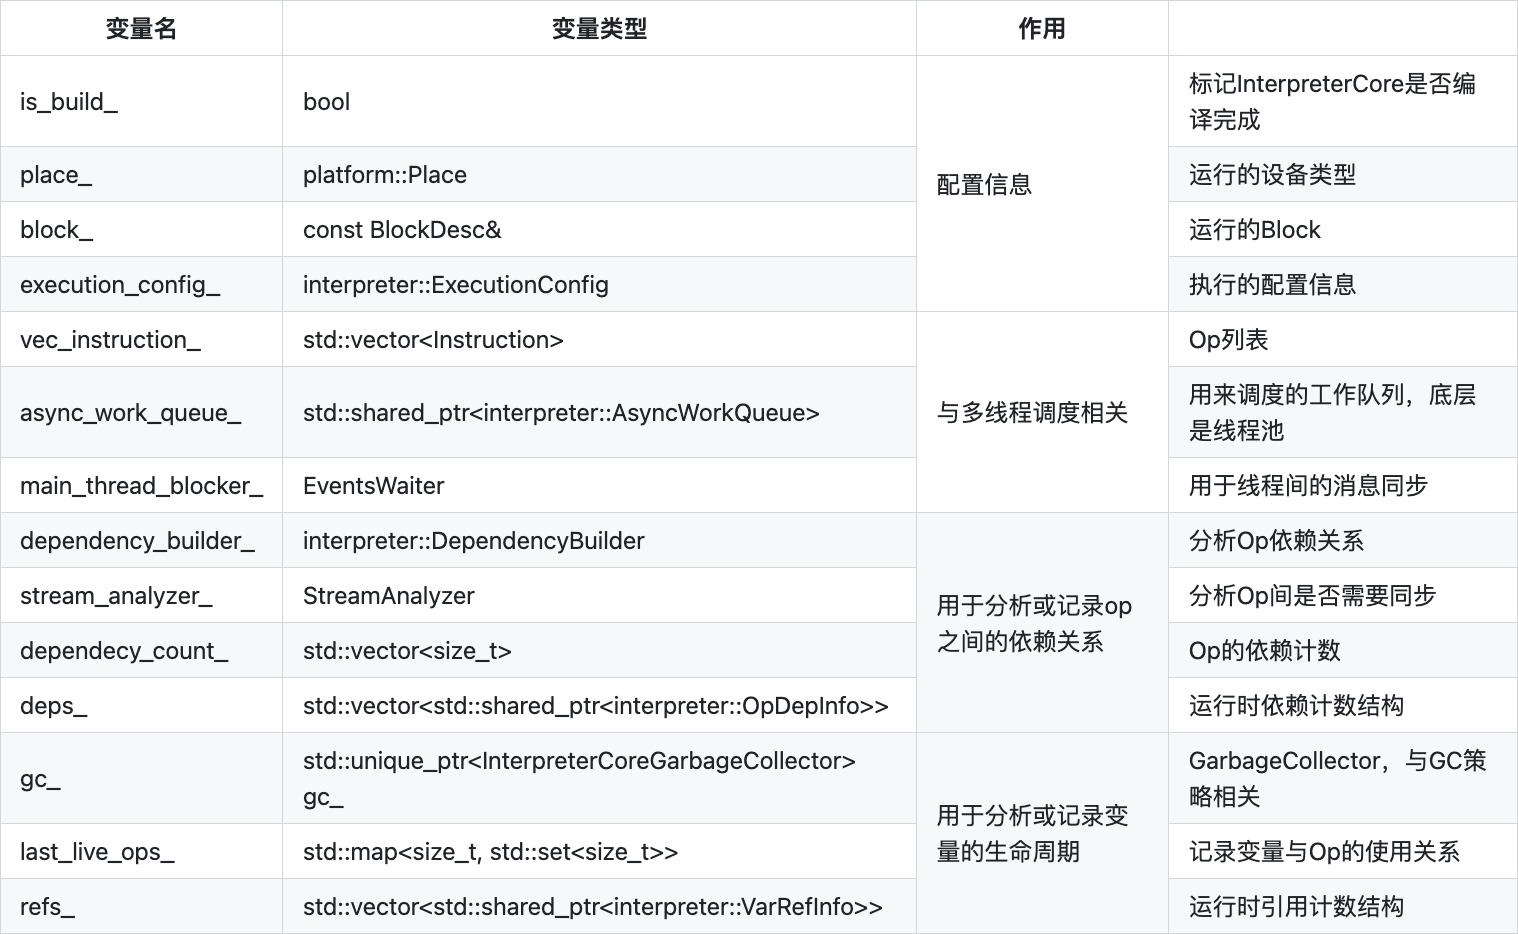Click the const BlockDesc& type cell
This screenshot has height=934, width=1518.
point(599,229)
